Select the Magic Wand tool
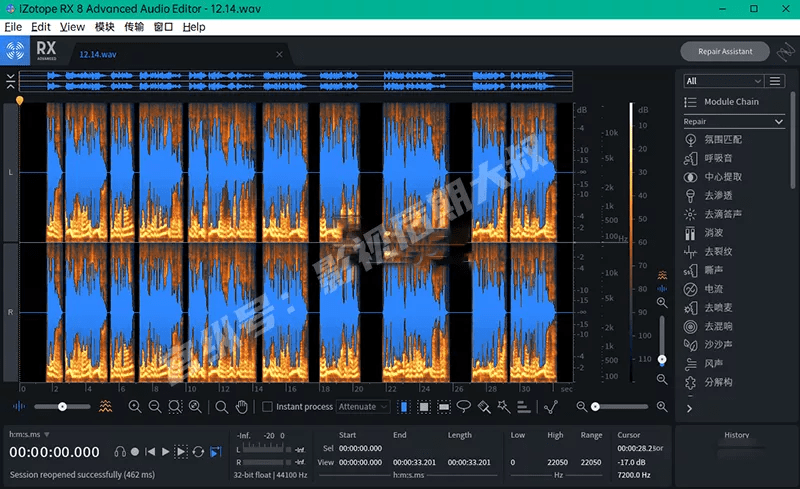The height and width of the screenshot is (489, 800). click(504, 406)
